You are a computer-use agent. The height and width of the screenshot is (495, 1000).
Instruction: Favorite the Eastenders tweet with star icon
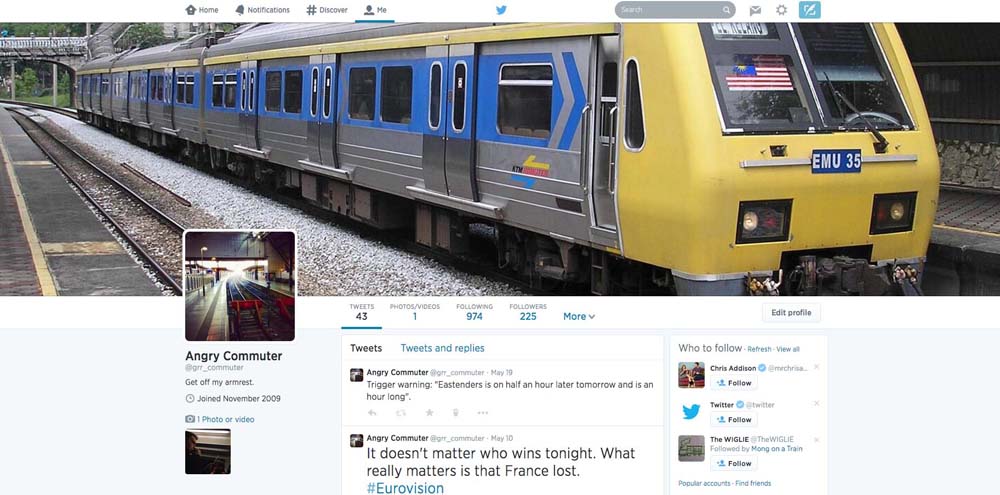[x=429, y=413]
